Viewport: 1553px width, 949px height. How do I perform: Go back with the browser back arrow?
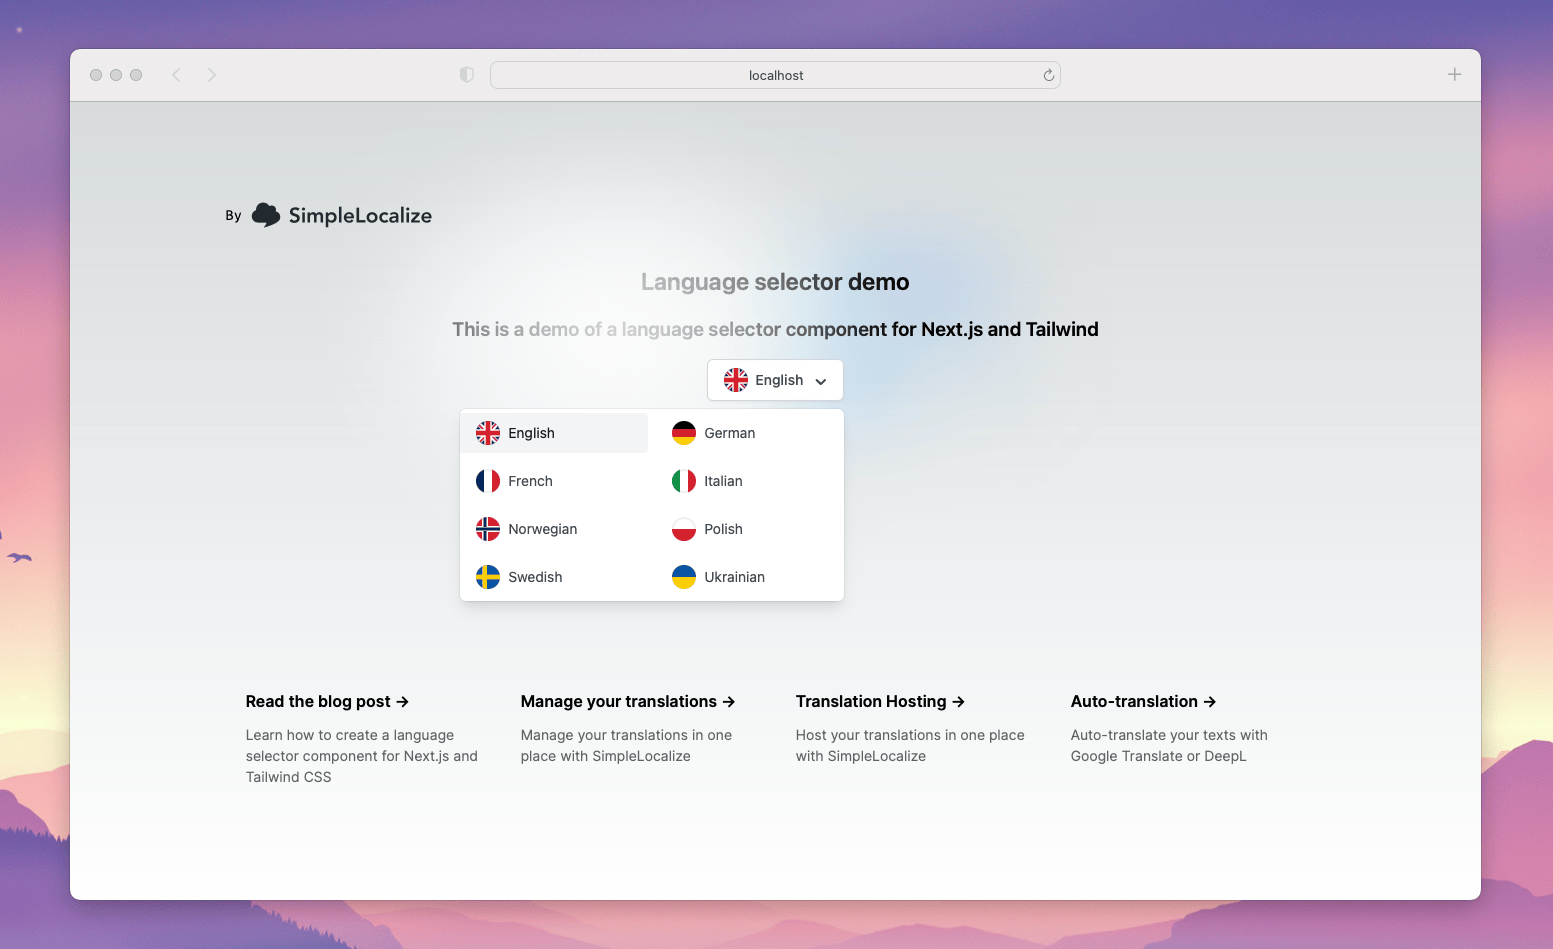point(176,75)
